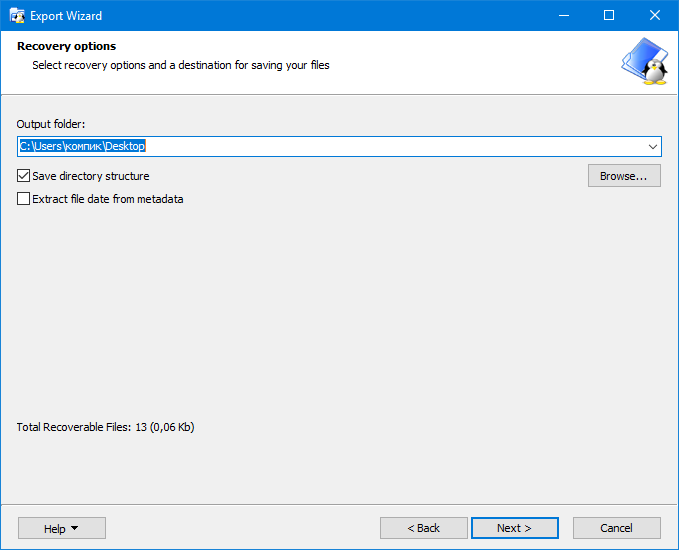The image size is (679, 550).
Task: Uncheck Save directory structure
Action: coord(24,176)
